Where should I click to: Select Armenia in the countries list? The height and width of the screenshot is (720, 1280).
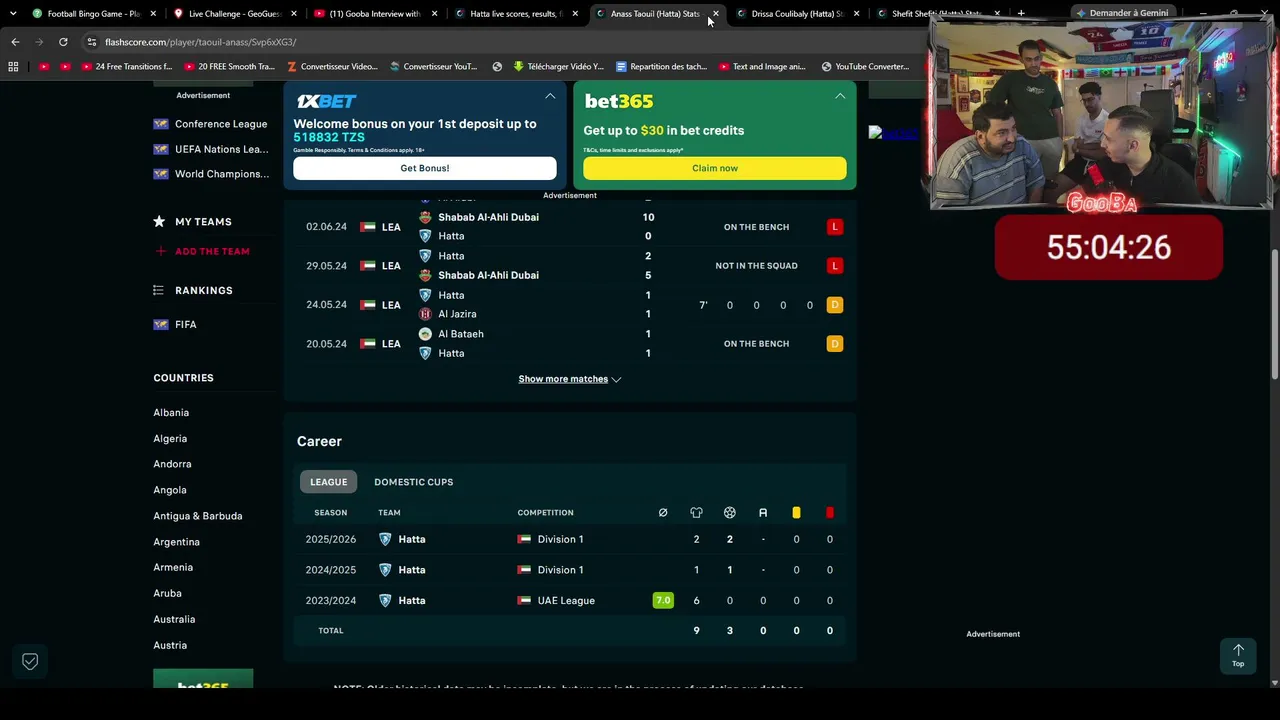tap(173, 567)
